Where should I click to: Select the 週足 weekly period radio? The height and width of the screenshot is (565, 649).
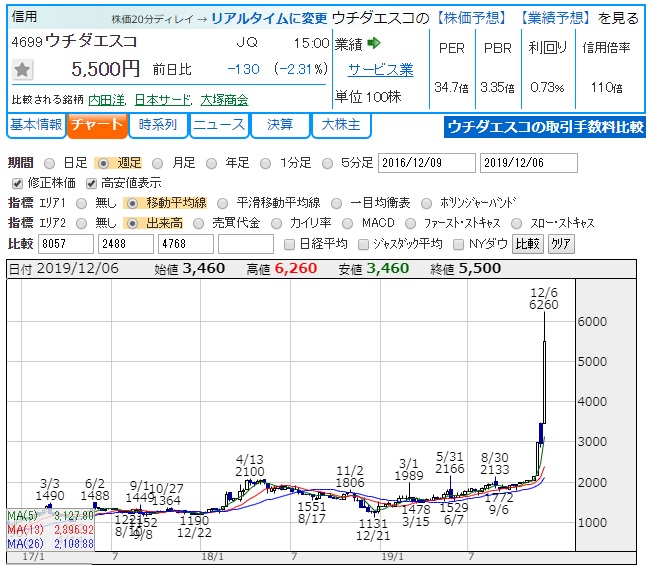coord(103,163)
